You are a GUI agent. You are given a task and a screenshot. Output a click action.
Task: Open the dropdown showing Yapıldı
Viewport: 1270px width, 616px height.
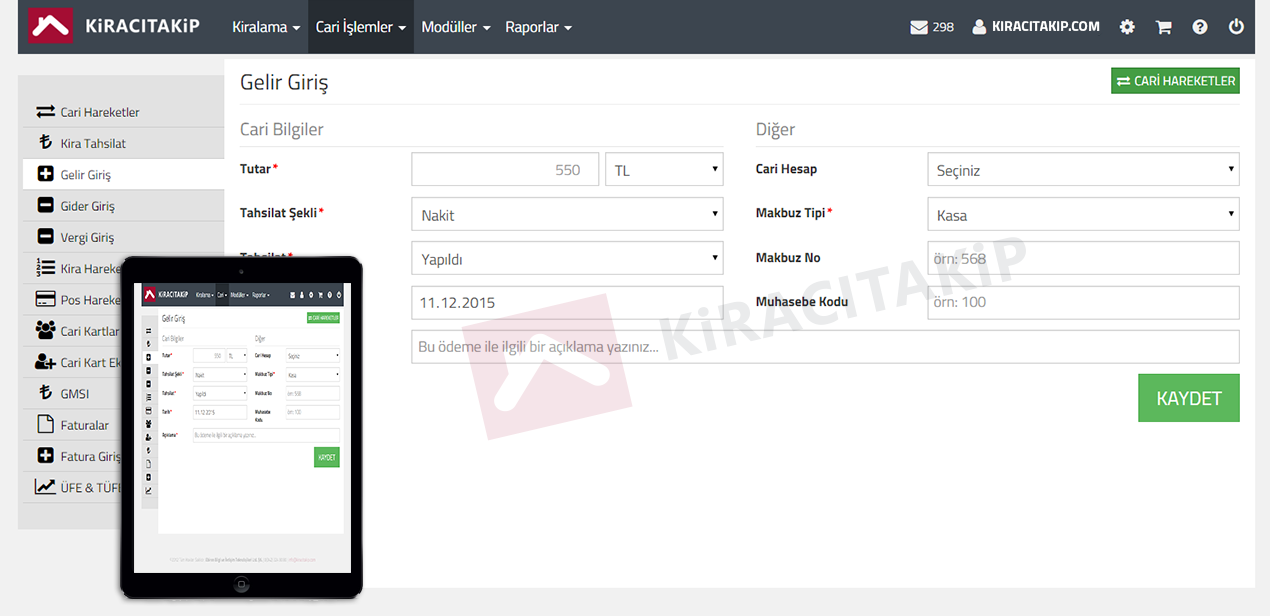[x=567, y=258]
